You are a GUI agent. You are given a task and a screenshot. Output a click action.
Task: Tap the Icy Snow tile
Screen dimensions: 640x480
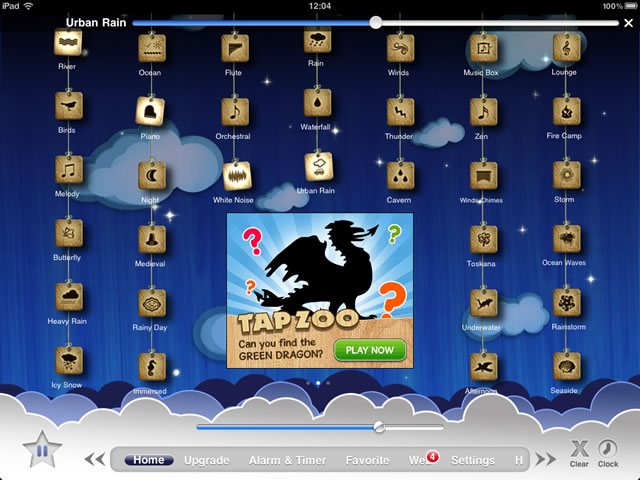click(x=69, y=360)
